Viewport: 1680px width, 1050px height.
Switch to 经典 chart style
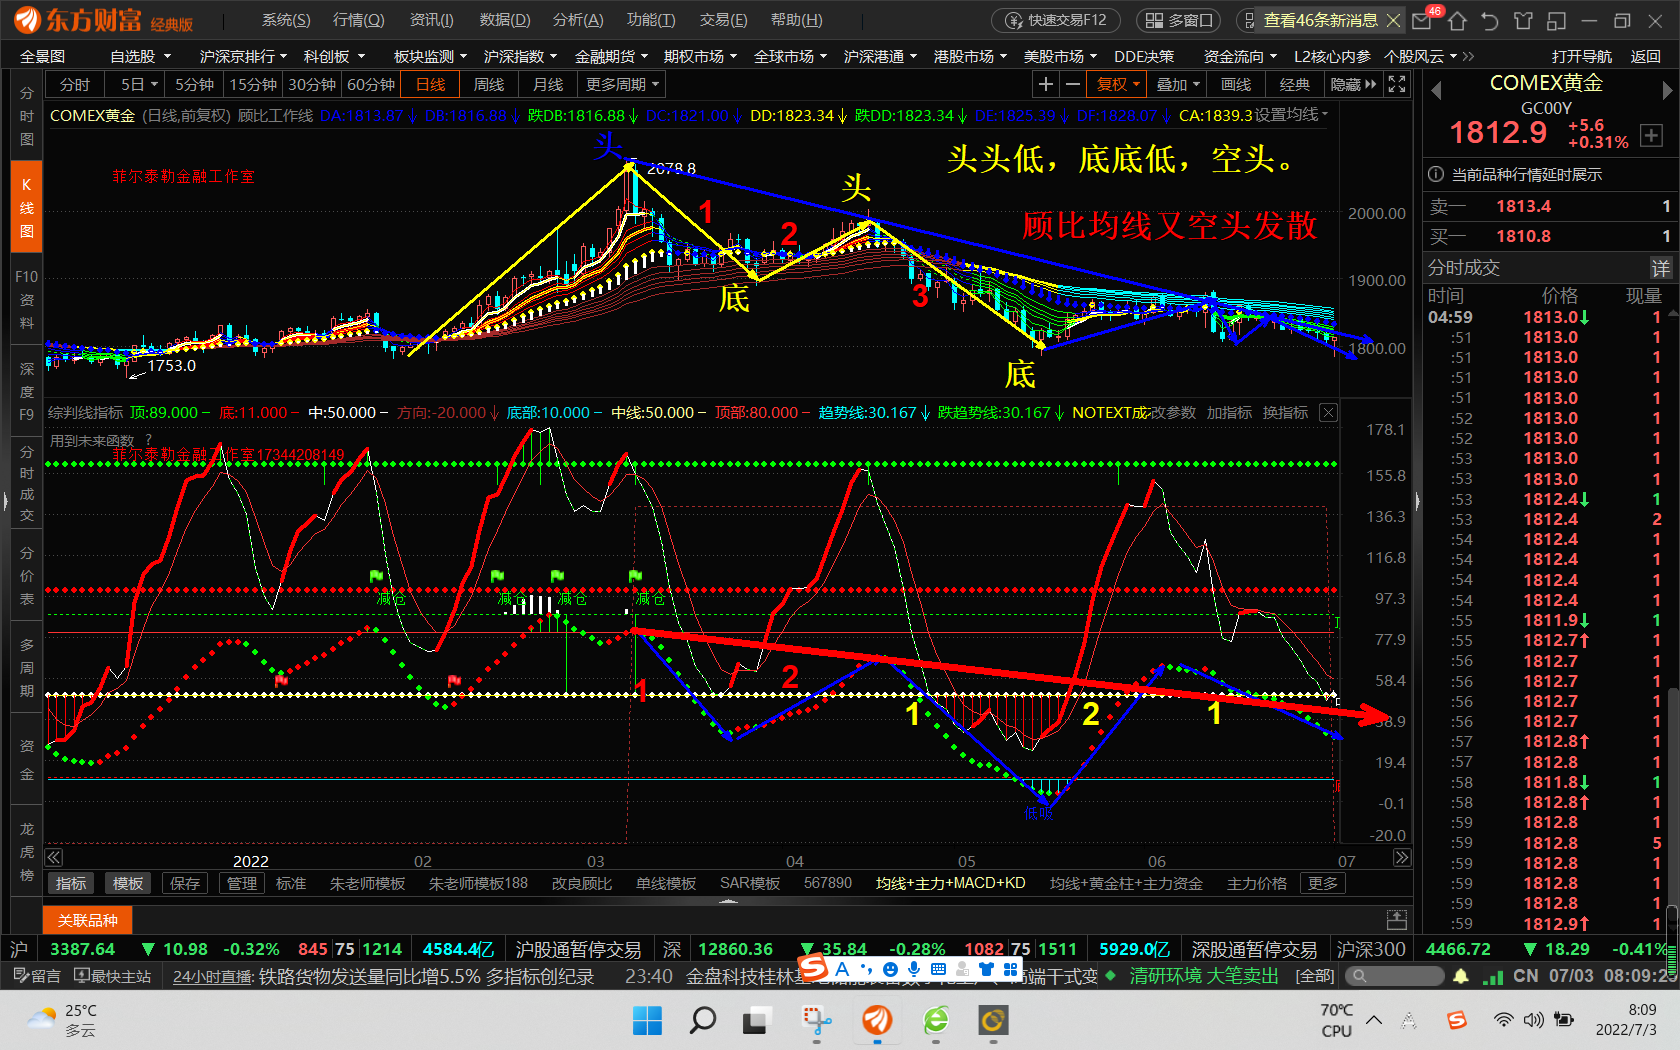tap(1295, 85)
